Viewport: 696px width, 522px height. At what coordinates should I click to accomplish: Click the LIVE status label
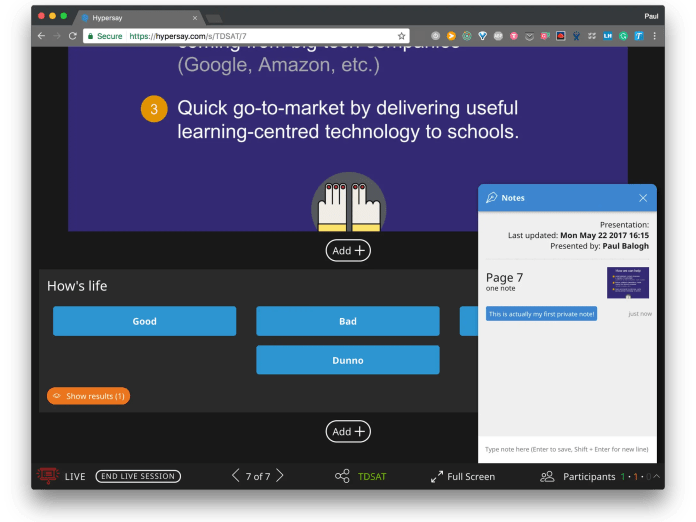tap(75, 476)
